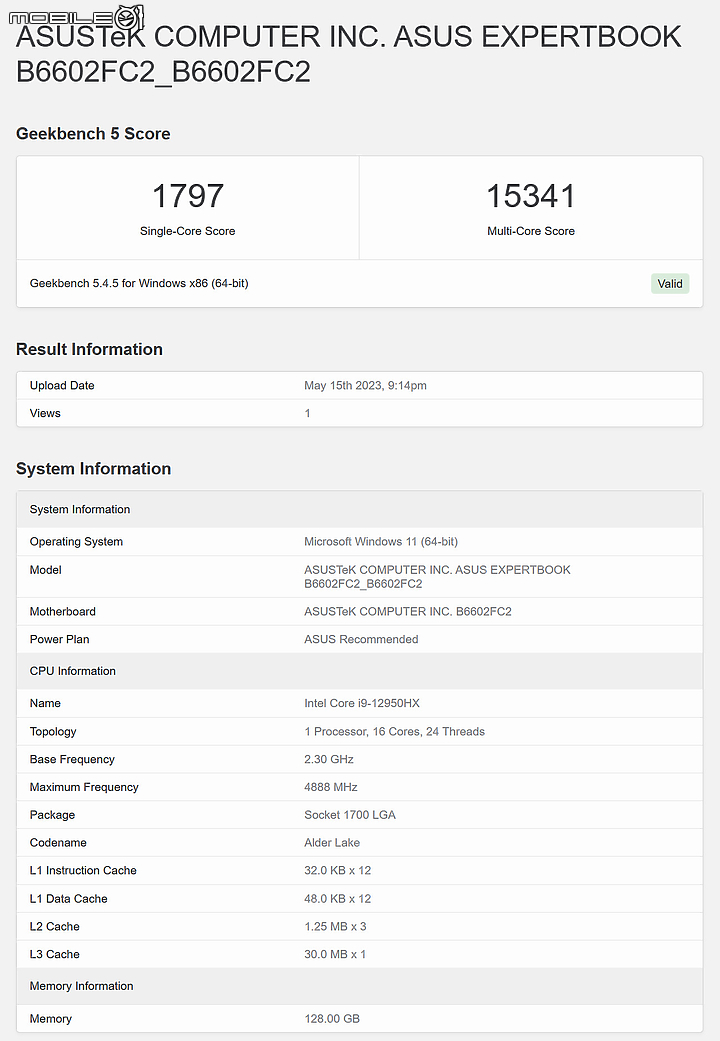Screen dimensions: 720x1041
Task: Select the Alder Lake value
Action: point(332,843)
